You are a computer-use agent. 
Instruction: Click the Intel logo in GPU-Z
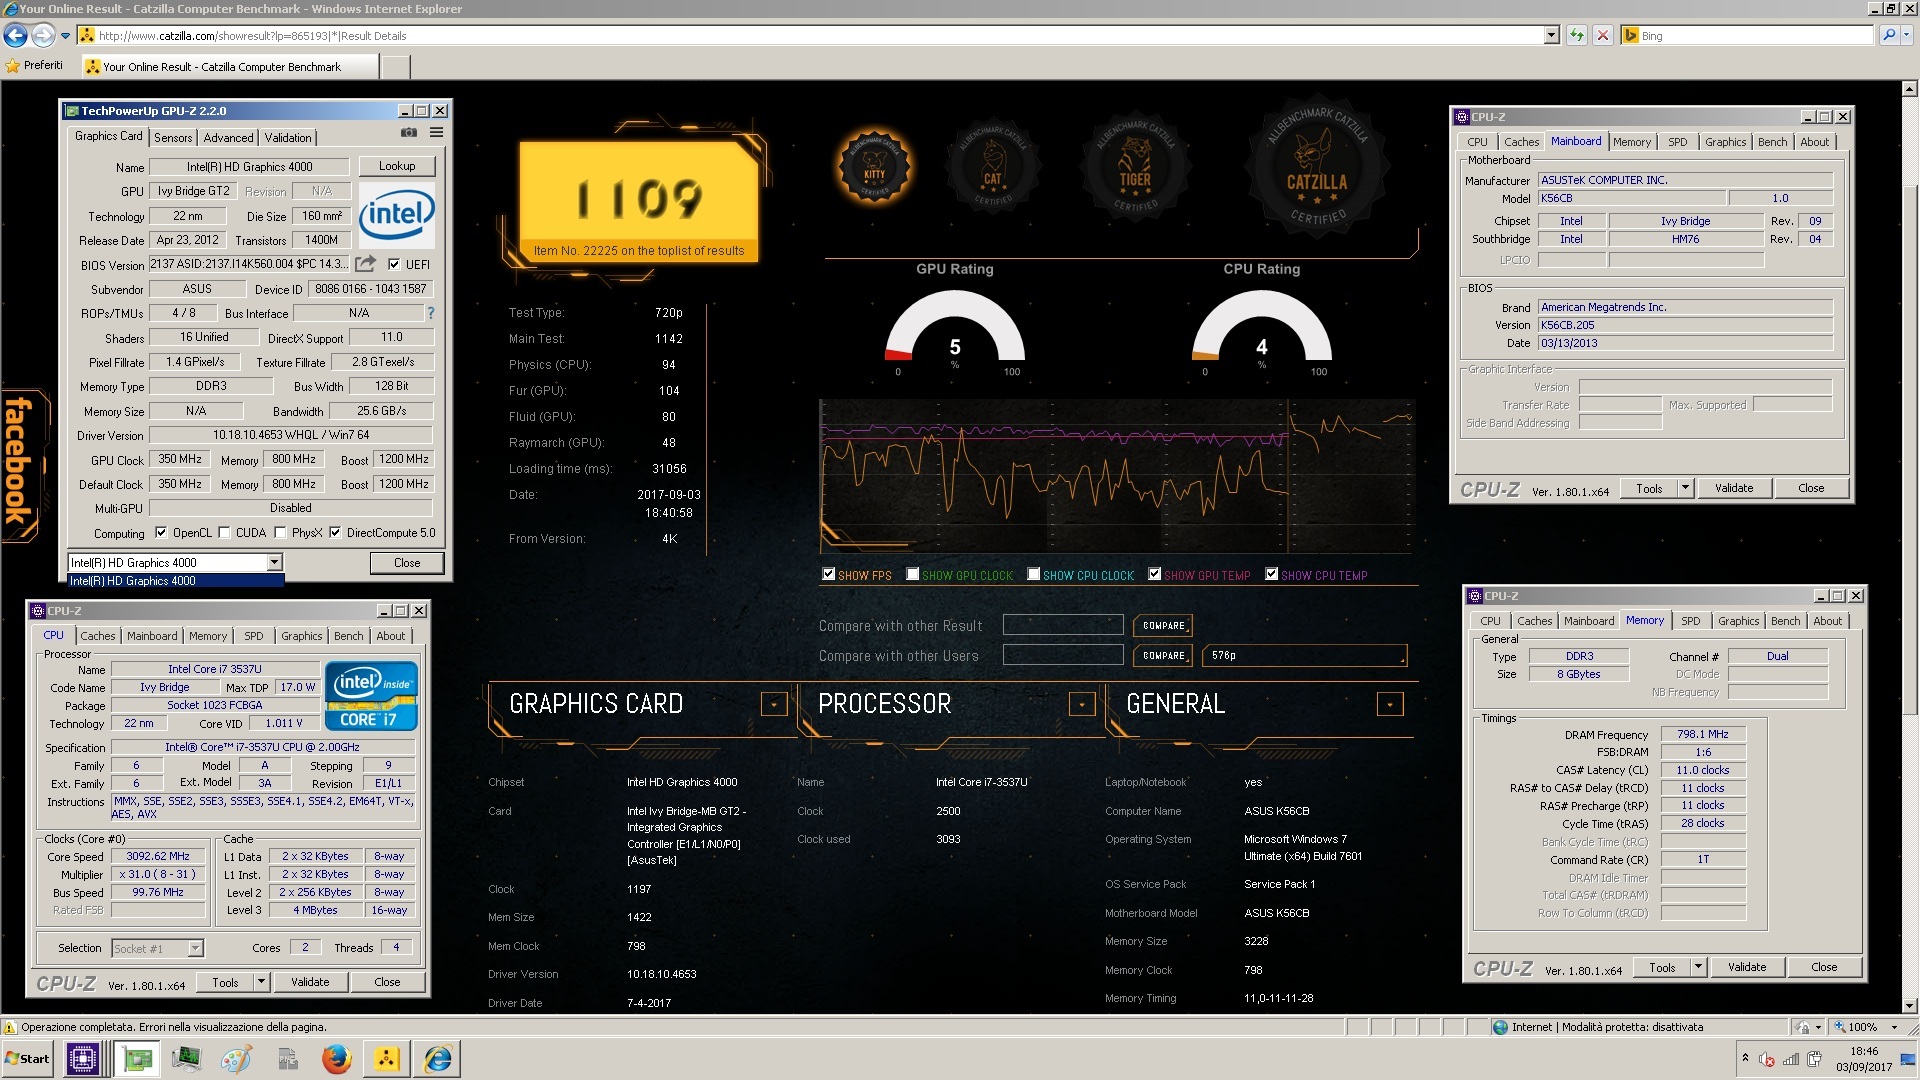[x=396, y=215]
